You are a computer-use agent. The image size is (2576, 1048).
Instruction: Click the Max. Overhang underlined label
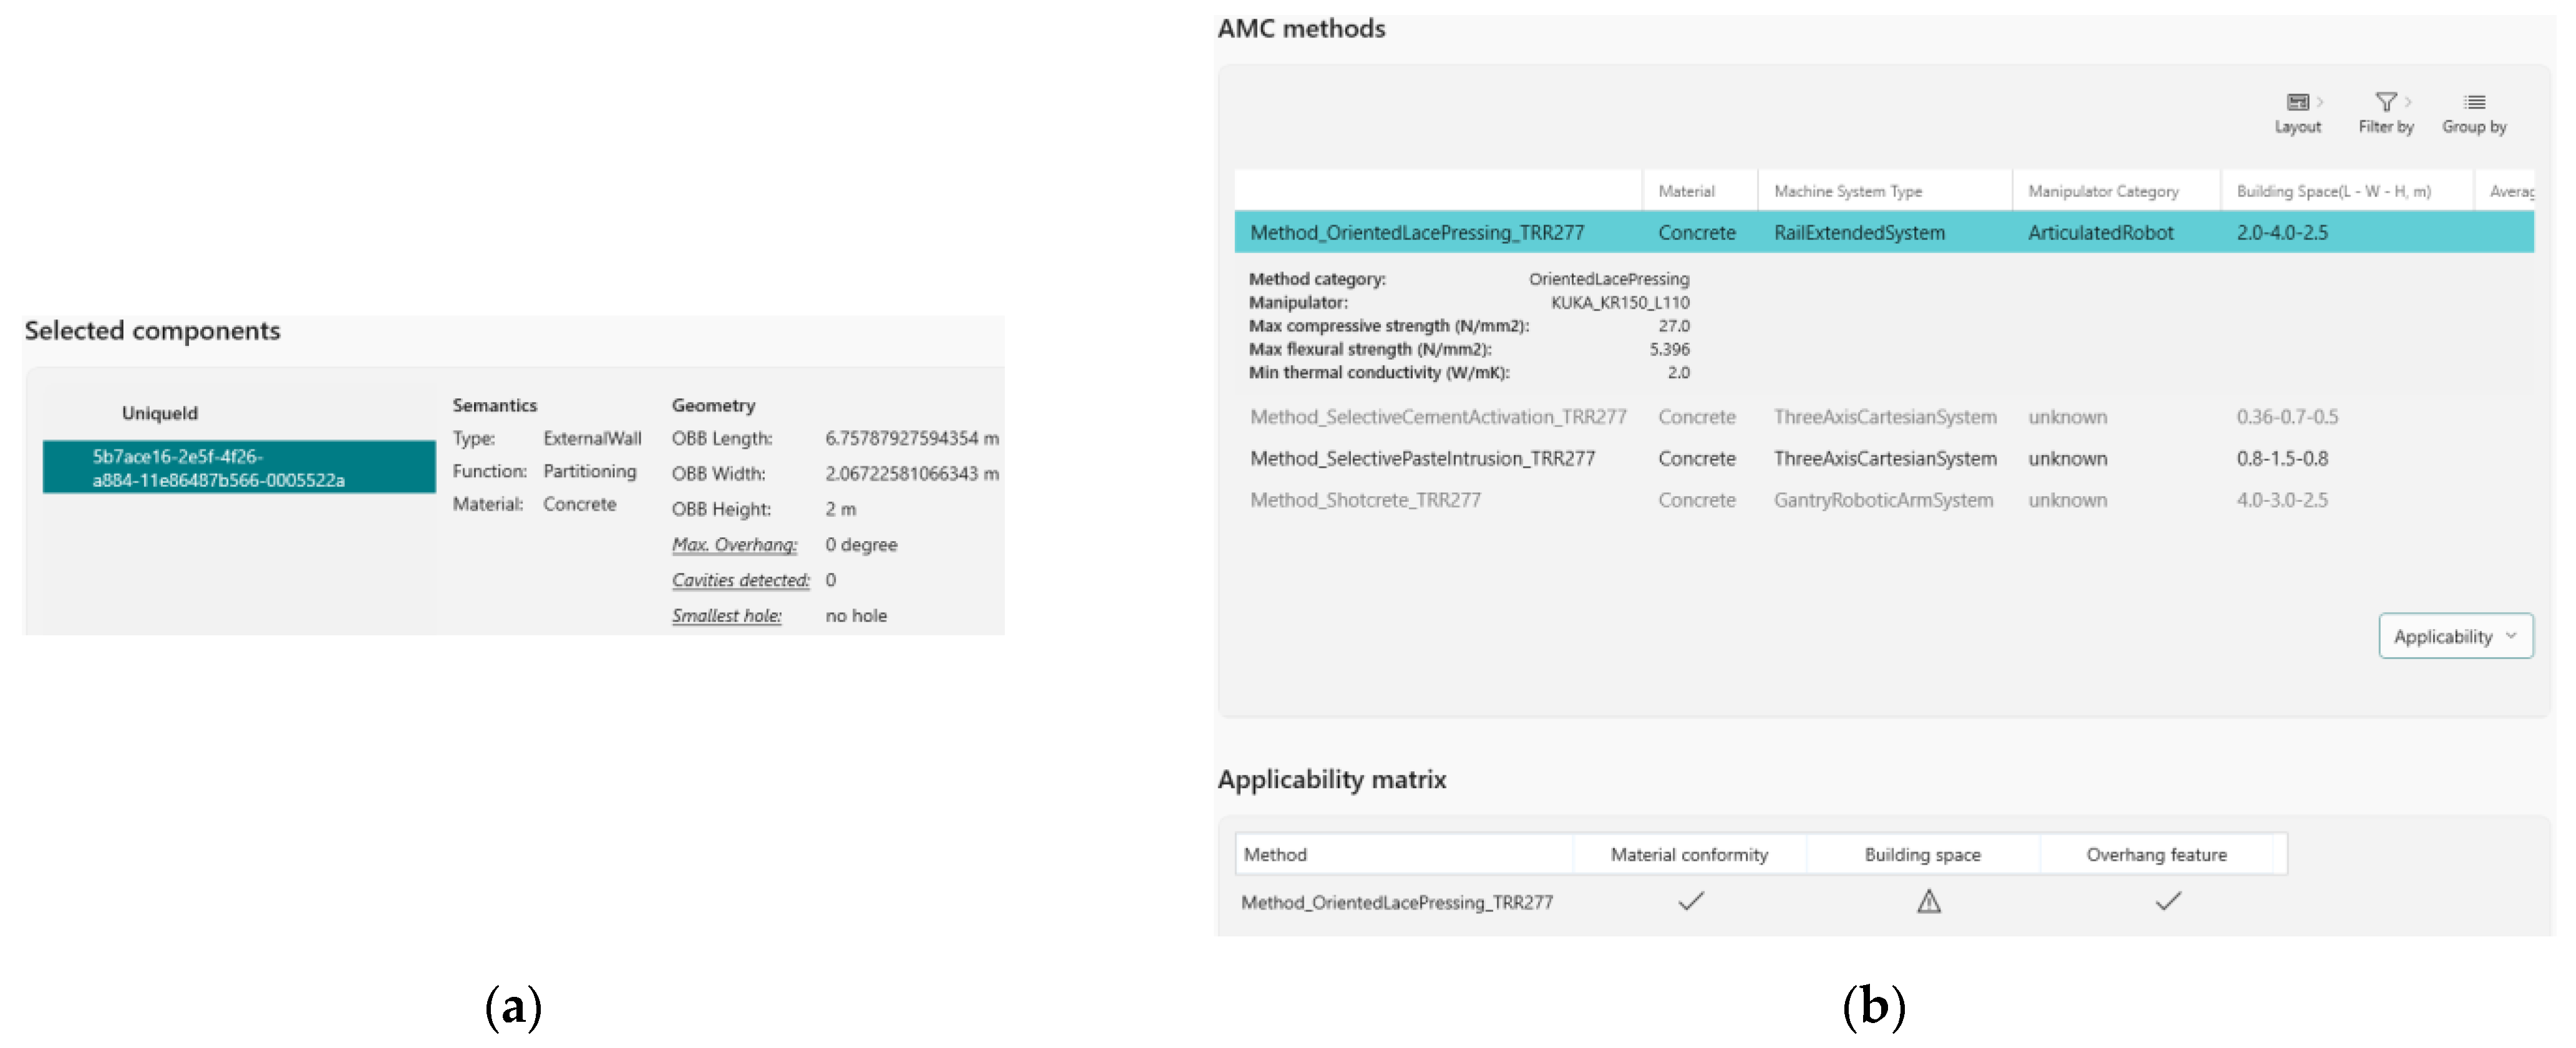pos(734,545)
